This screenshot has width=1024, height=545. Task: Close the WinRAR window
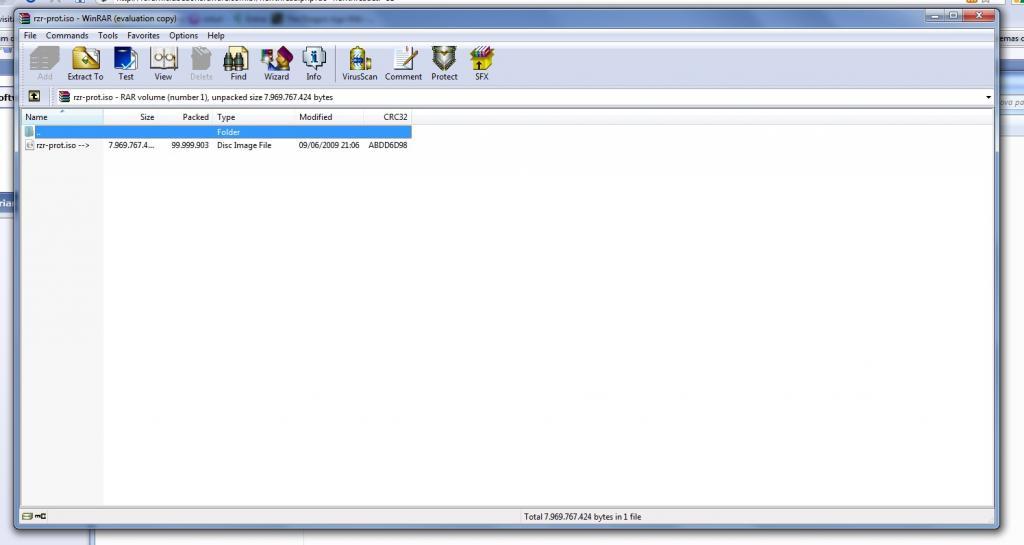[978, 15]
